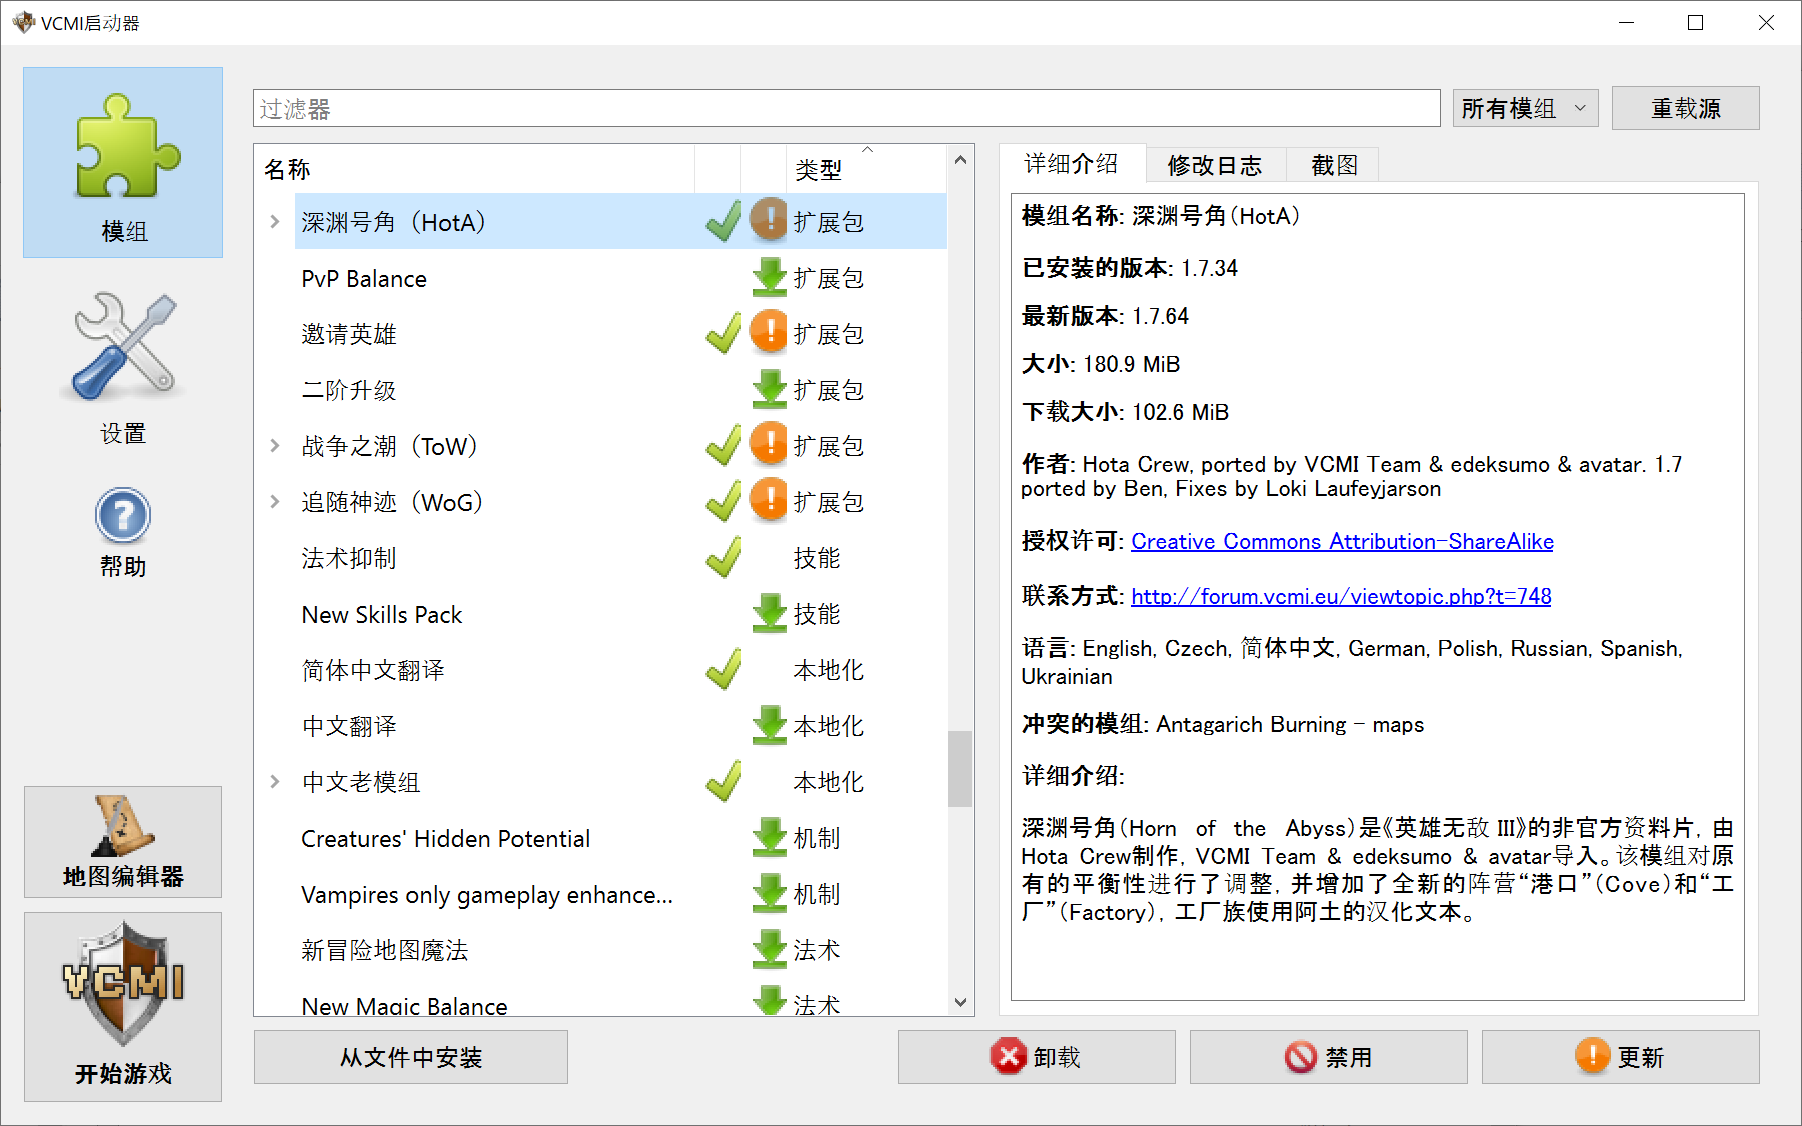
Task: Click the download arrow icon for 二阶升级
Action: pos(769,389)
